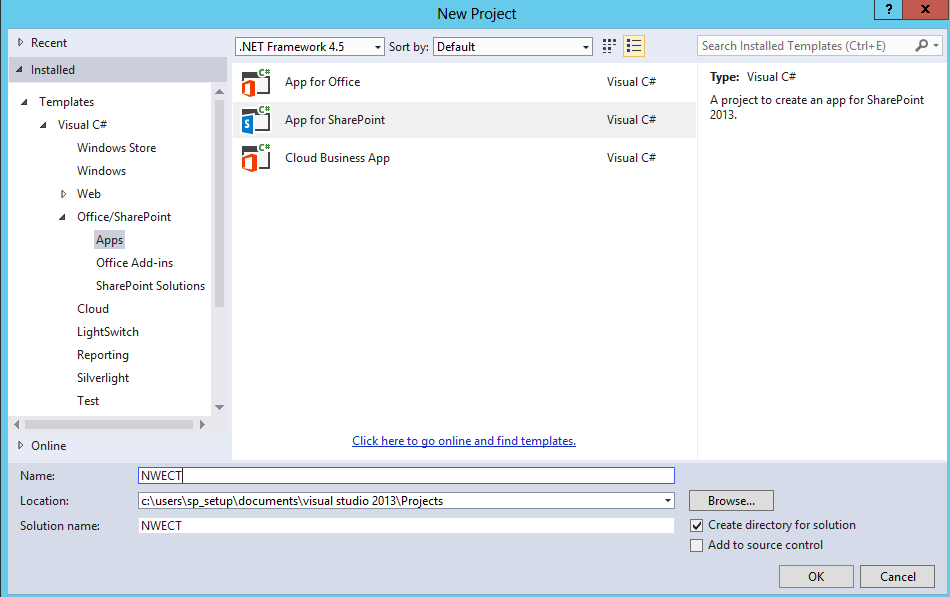This screenshot has height=597, width=950.
Task: Select Office Add-ins category
Action: coord(135,263)
